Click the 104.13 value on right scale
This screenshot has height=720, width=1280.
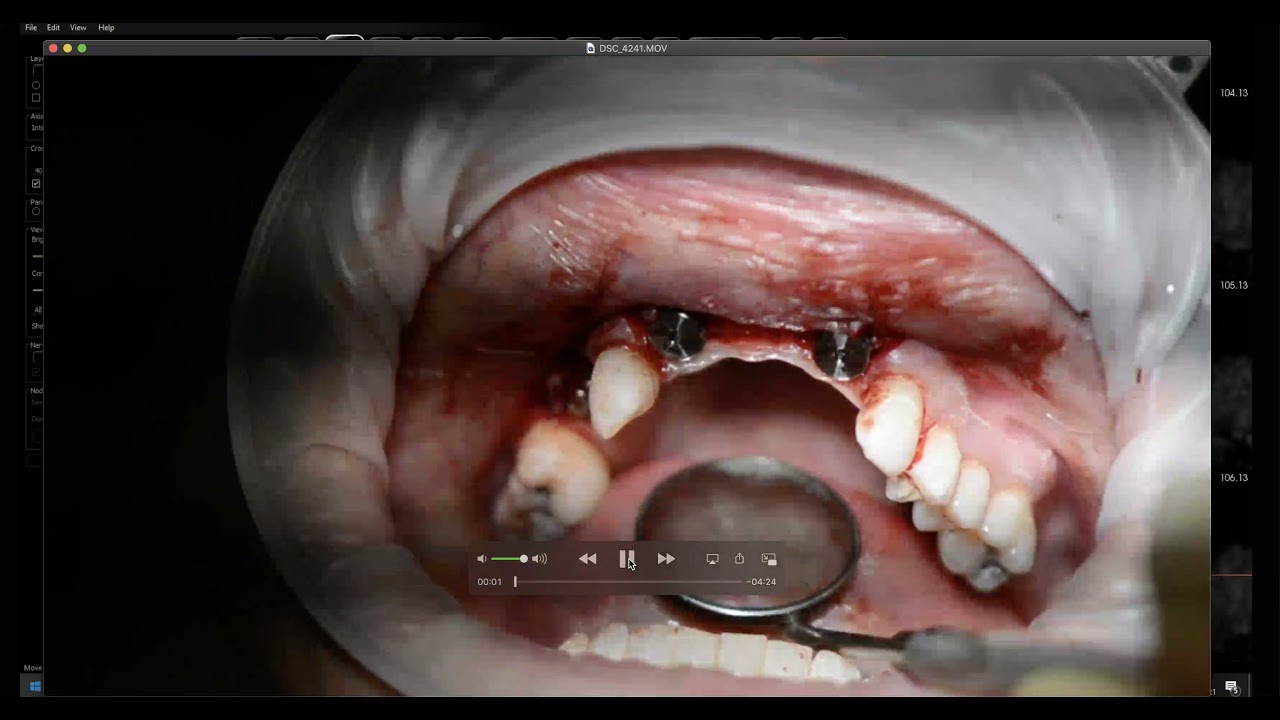(x=1234, y=93)
